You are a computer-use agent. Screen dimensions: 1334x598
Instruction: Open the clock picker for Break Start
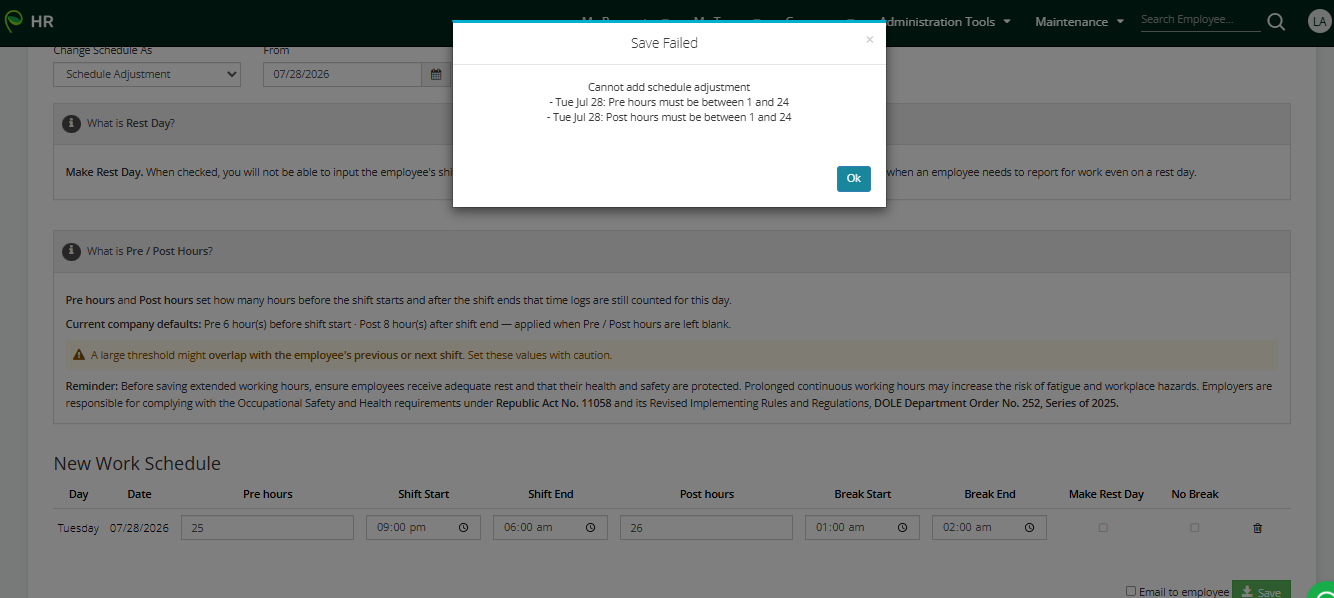tap(902, 527)
